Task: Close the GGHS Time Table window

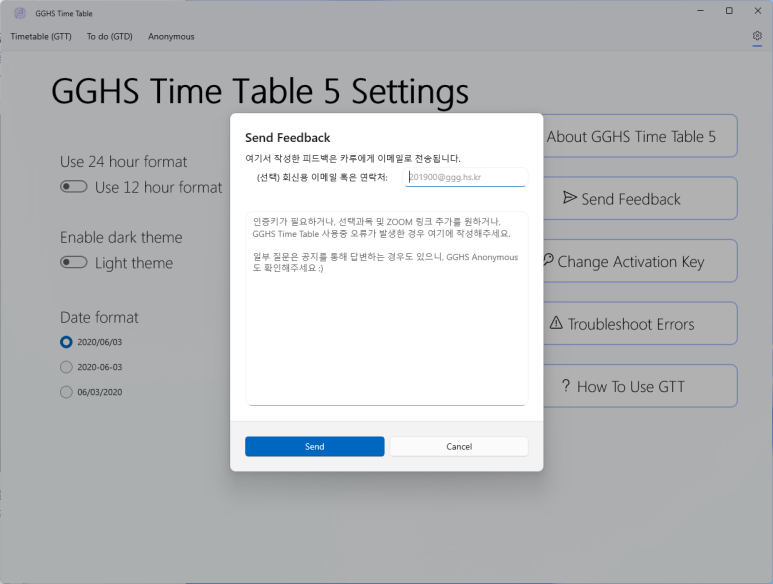Action: [x=758, y=11]
